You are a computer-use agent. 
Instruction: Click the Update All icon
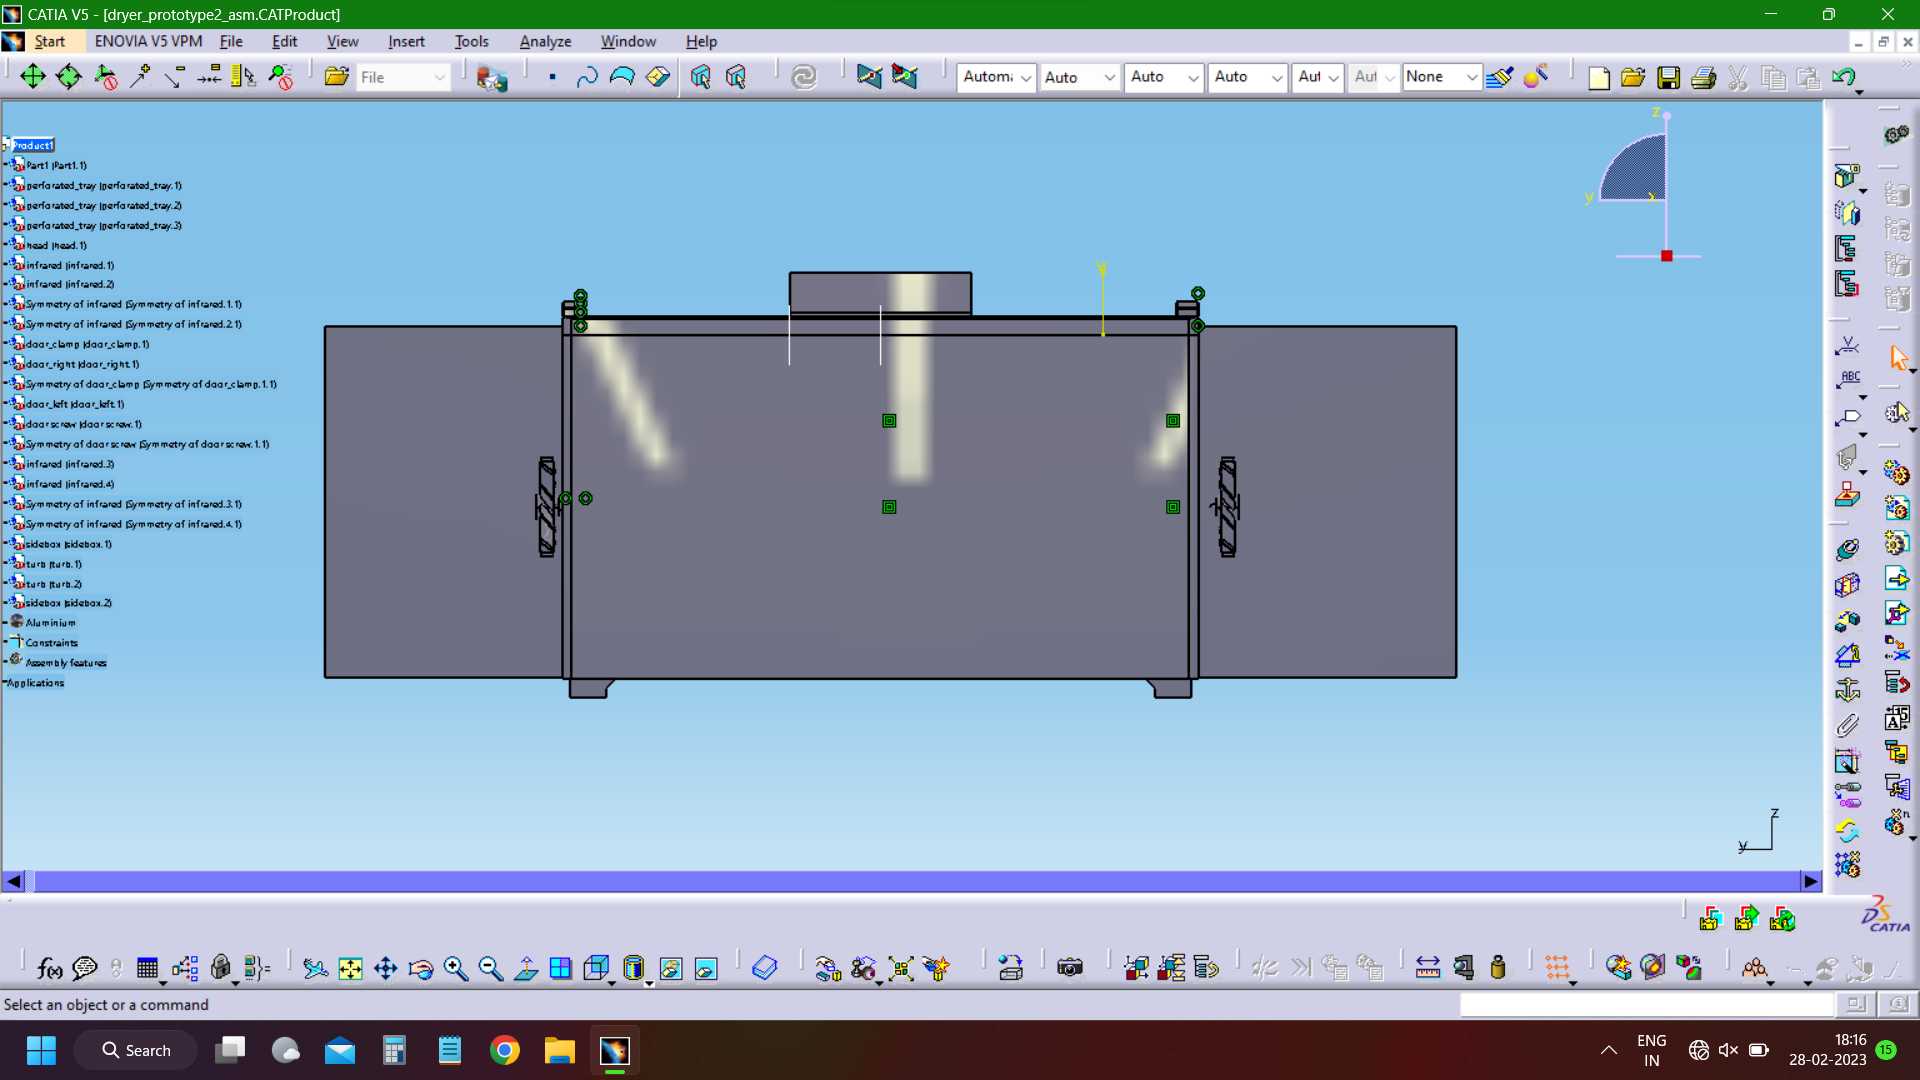pyautogui.click(x=804, y=77)
